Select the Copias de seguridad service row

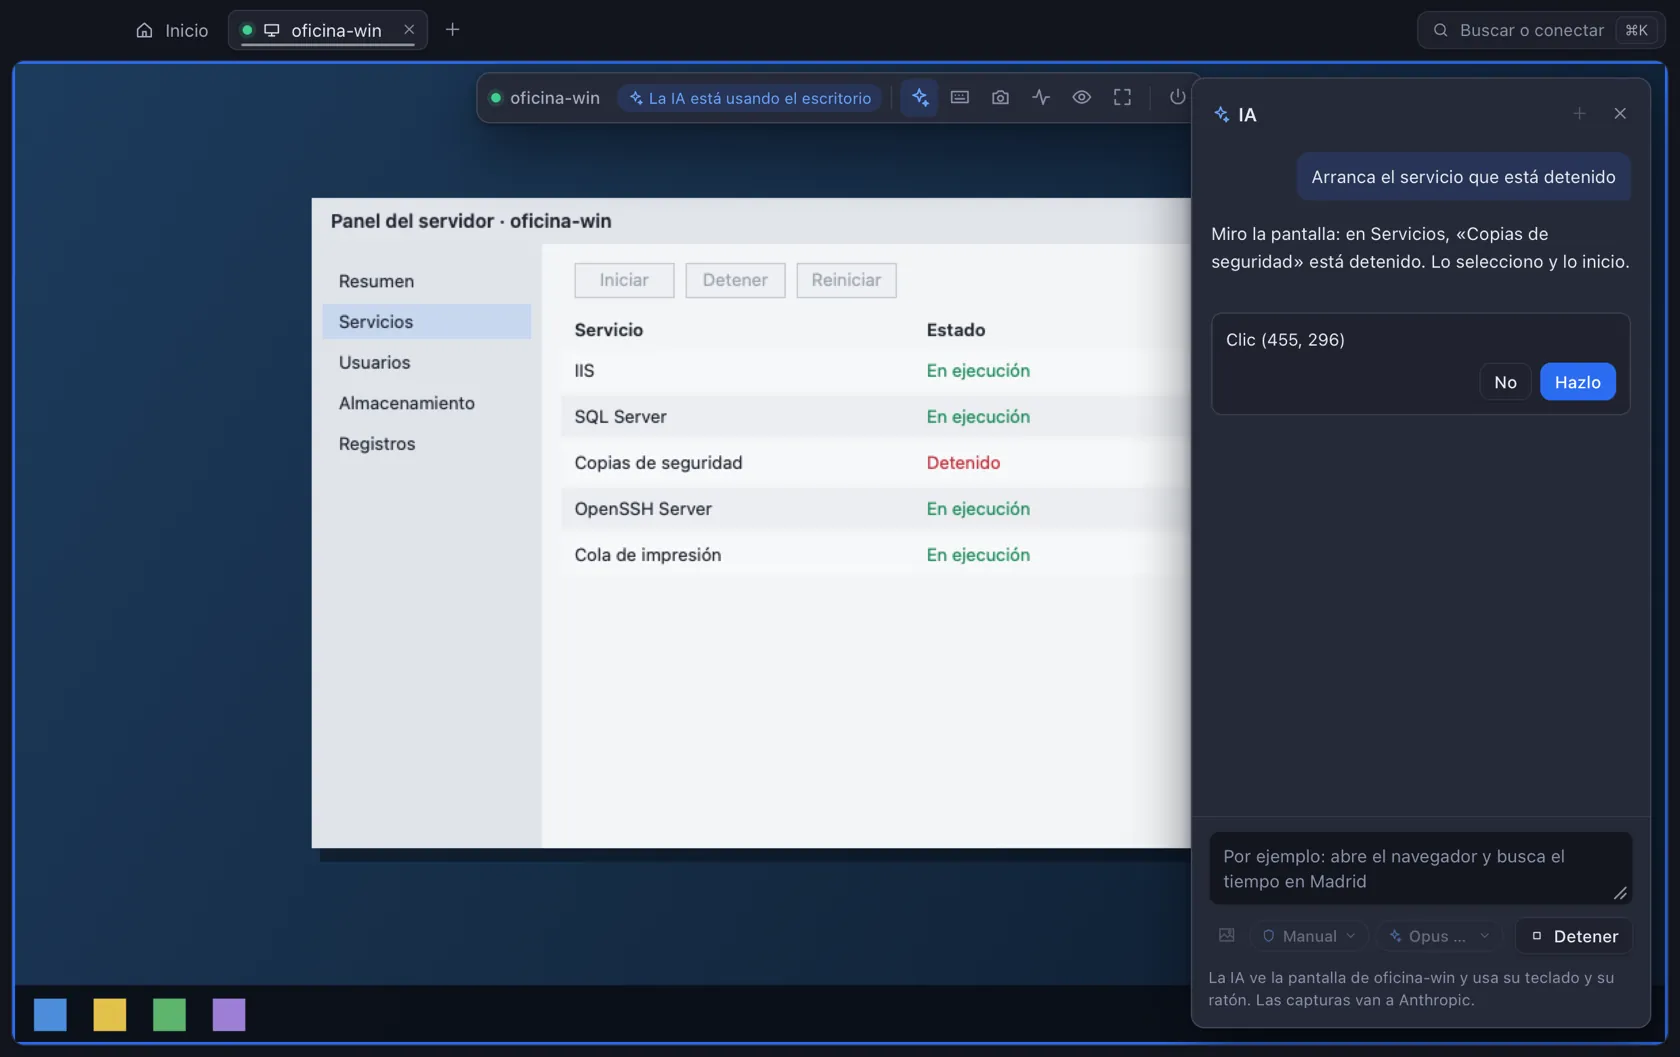[875, 463]
